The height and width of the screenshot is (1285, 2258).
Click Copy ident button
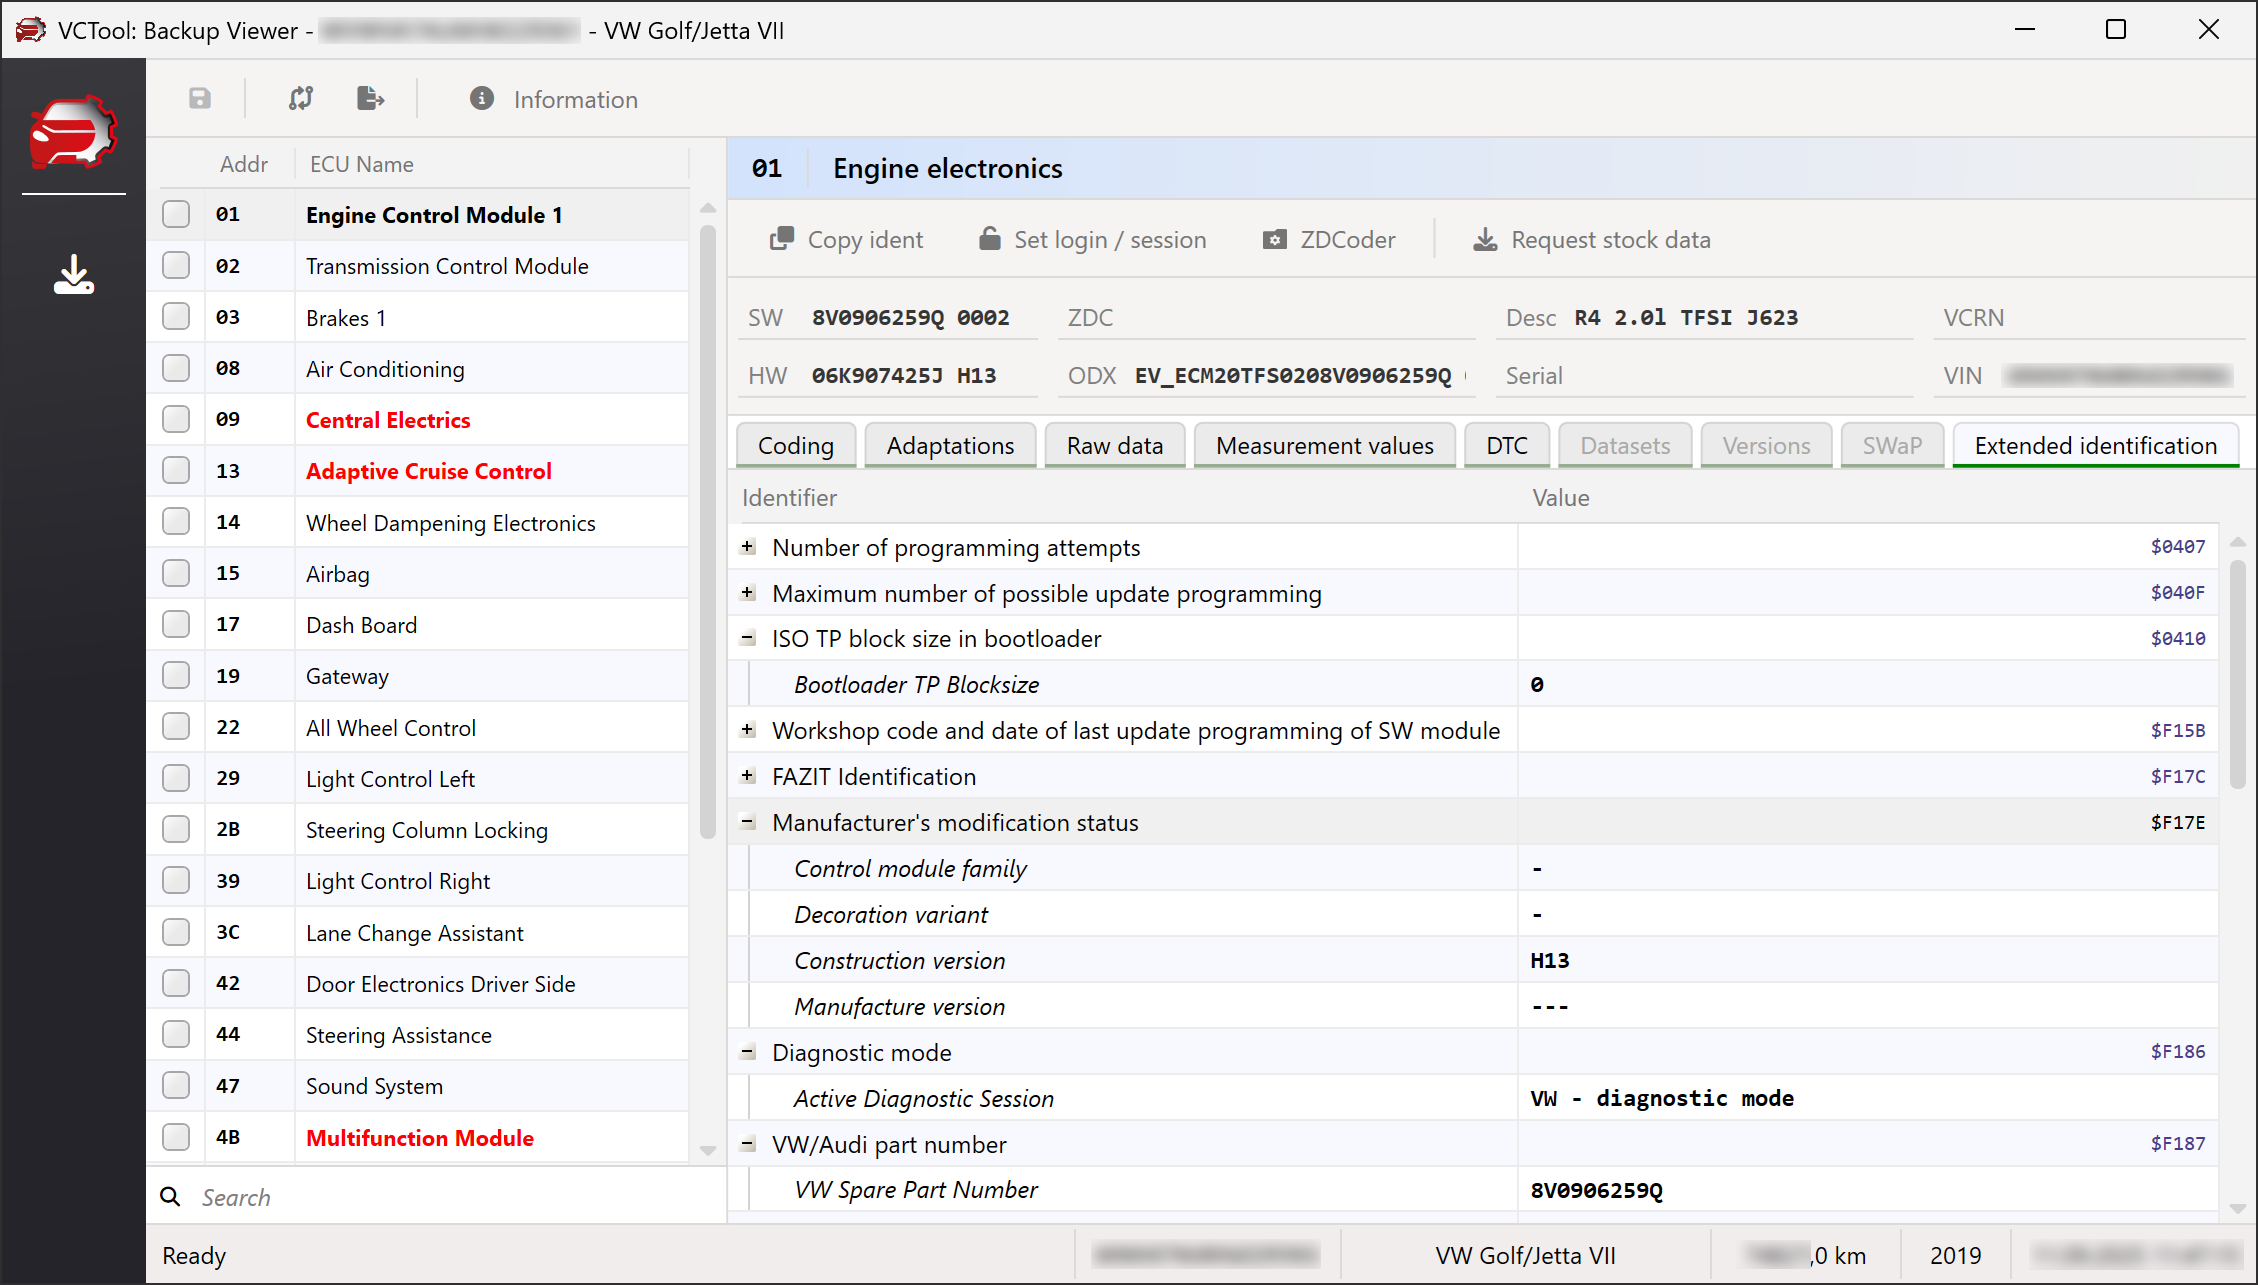pos(846,240)
